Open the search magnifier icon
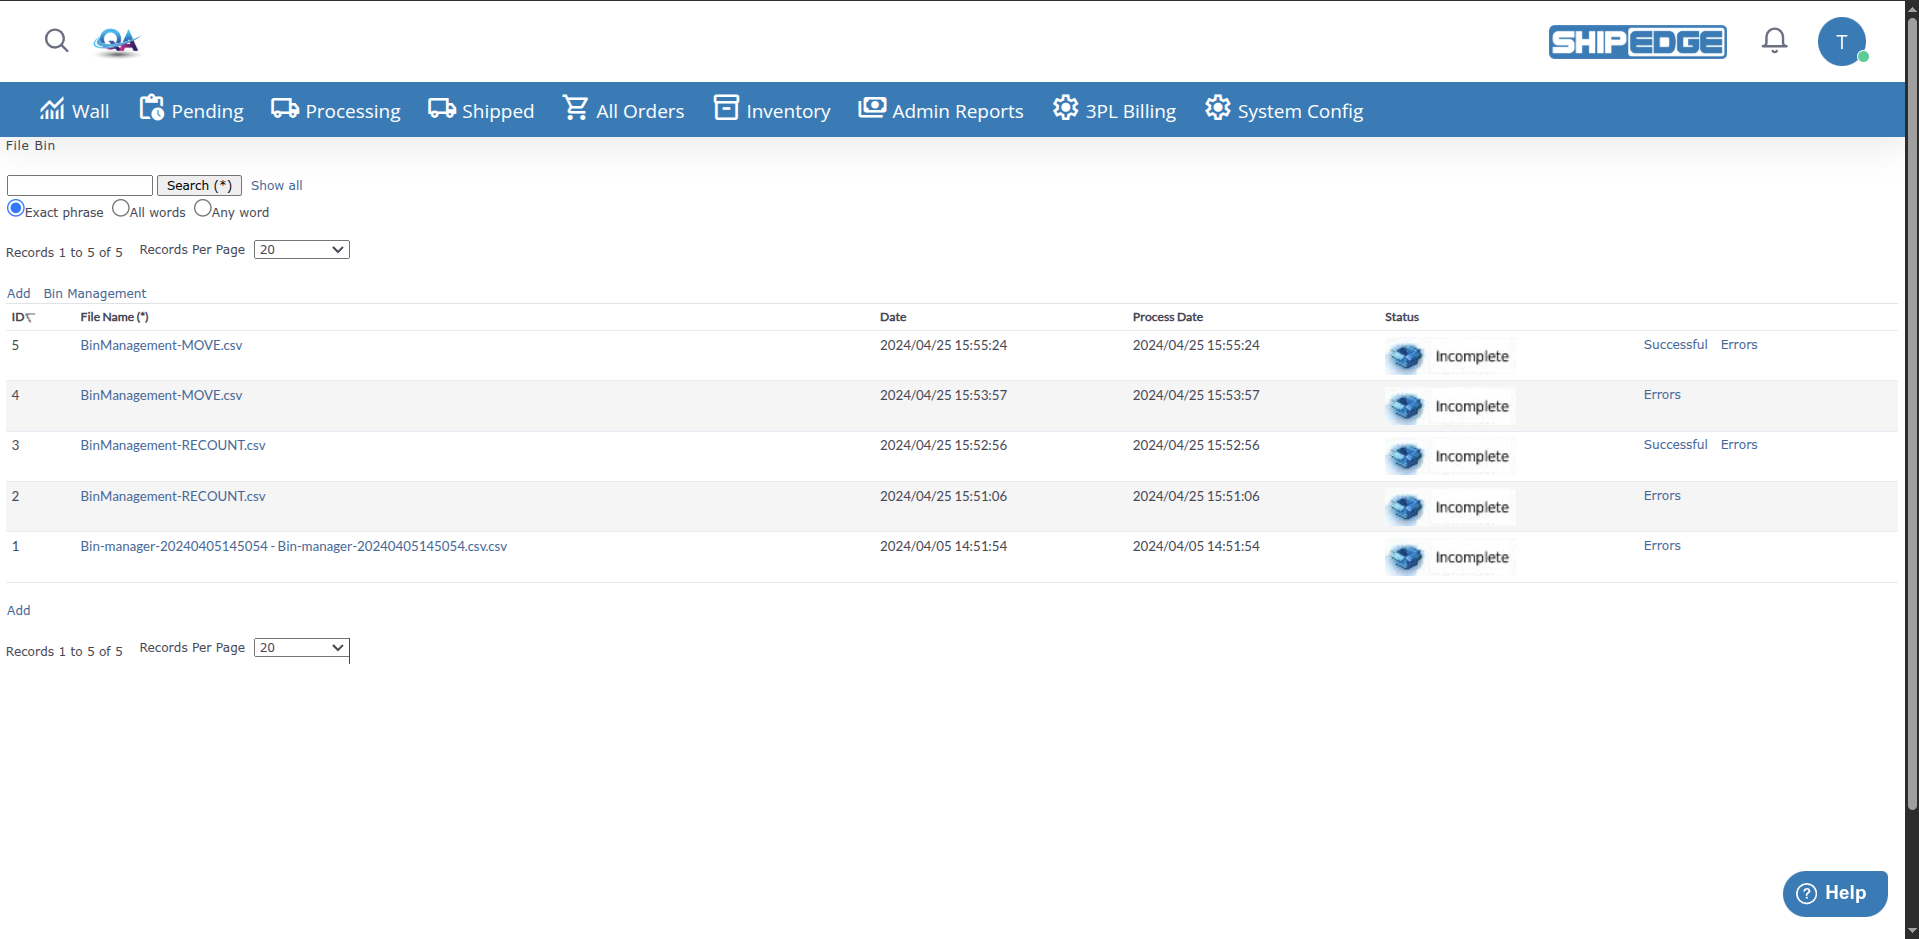 (x=56, y=41)
